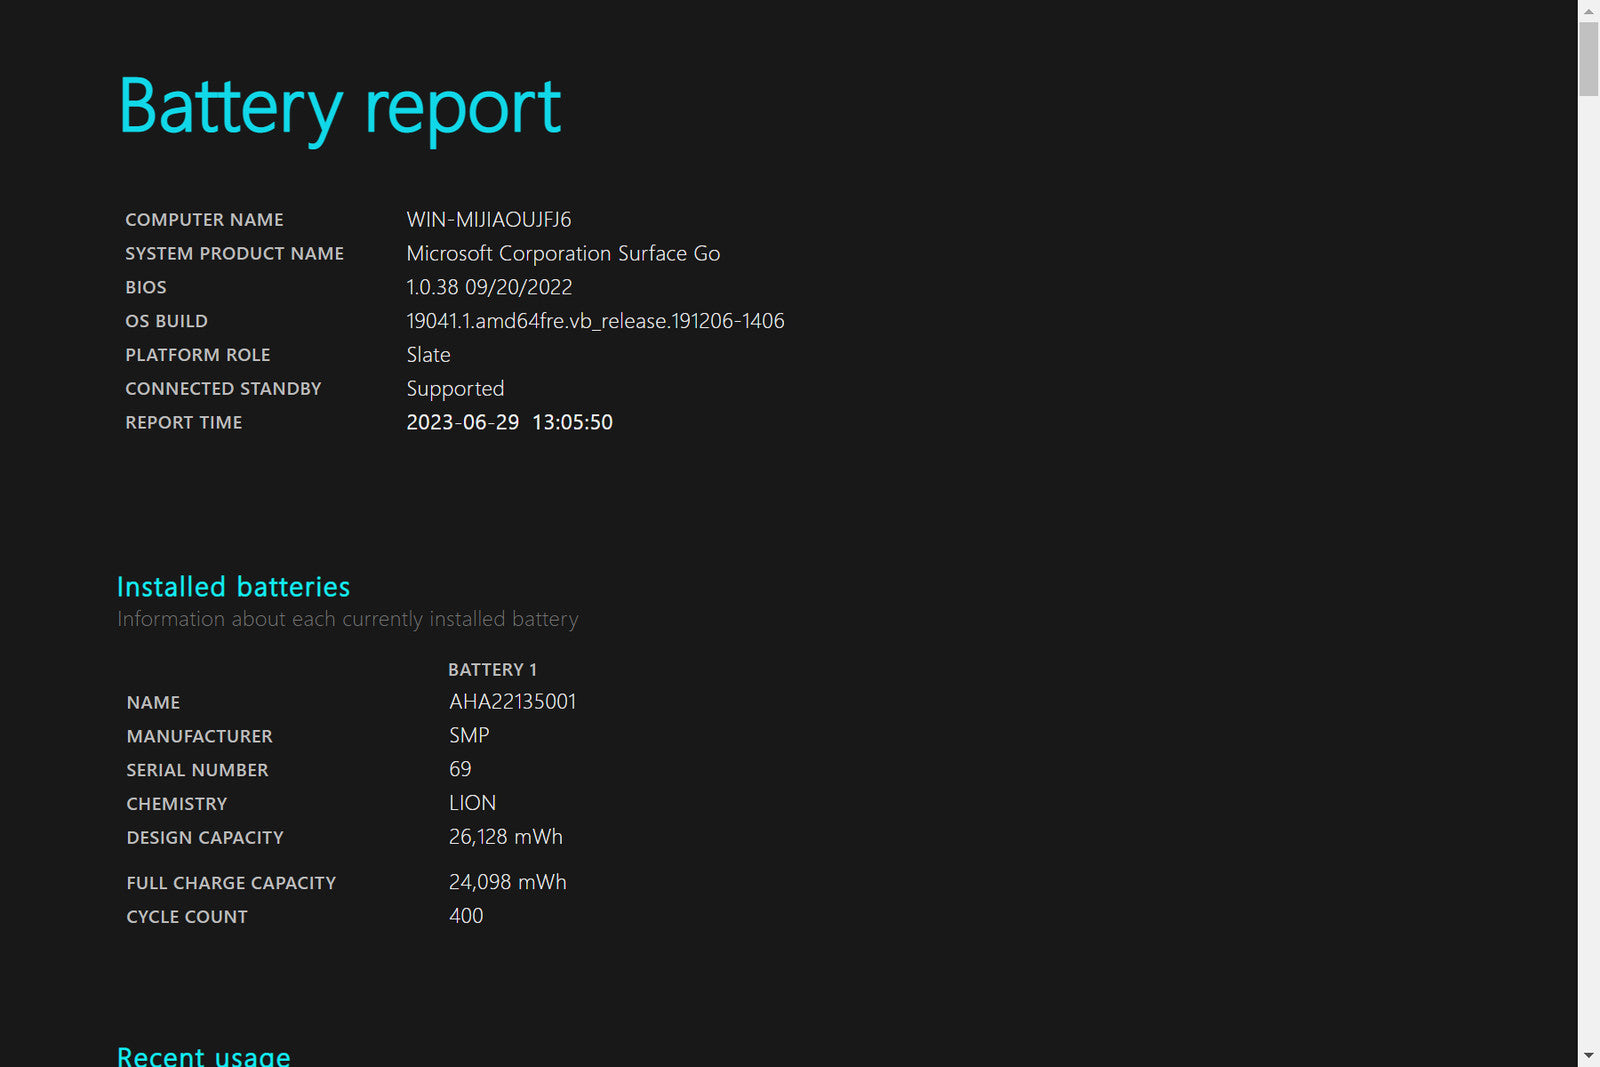
Task: Click battery name AHA22135001
Action: 512,702
